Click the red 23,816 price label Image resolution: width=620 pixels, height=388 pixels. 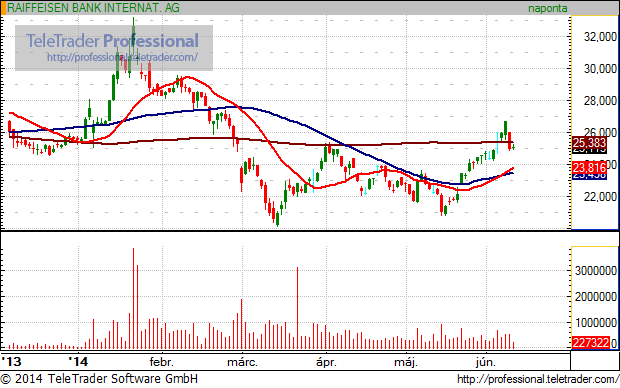point(589,168)
